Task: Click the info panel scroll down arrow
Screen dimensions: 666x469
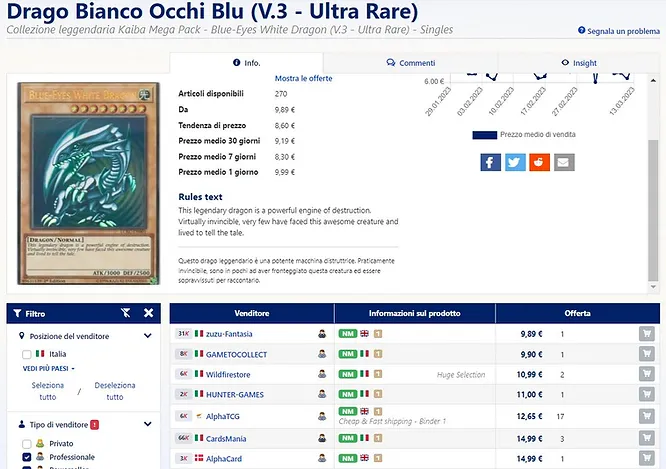Action: coord(653,287)
